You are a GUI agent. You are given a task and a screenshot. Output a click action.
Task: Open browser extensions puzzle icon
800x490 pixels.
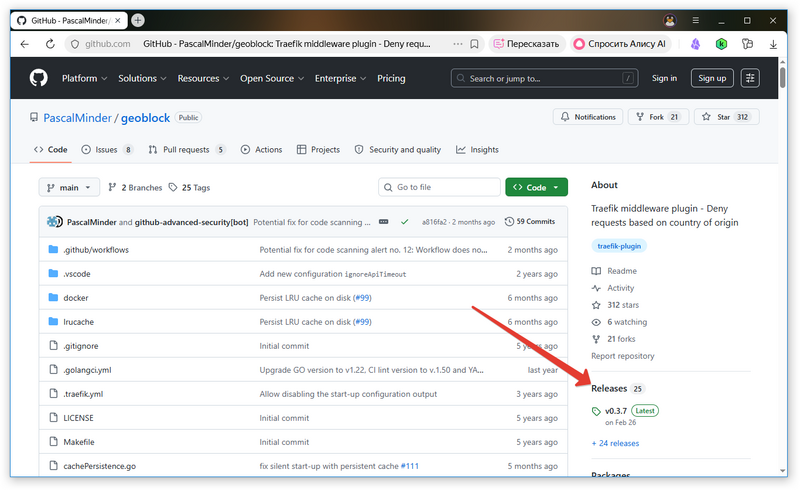[747, 44]
